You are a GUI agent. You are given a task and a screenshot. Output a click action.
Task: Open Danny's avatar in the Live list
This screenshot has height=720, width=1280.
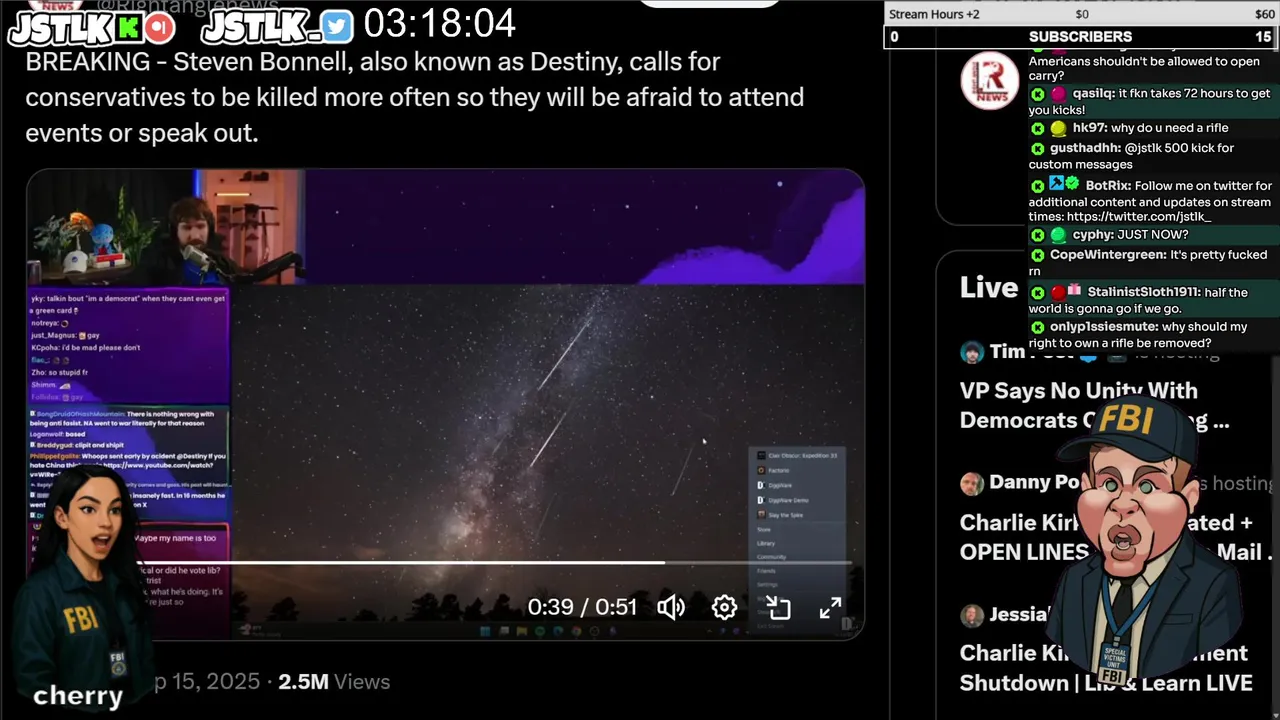972,484
